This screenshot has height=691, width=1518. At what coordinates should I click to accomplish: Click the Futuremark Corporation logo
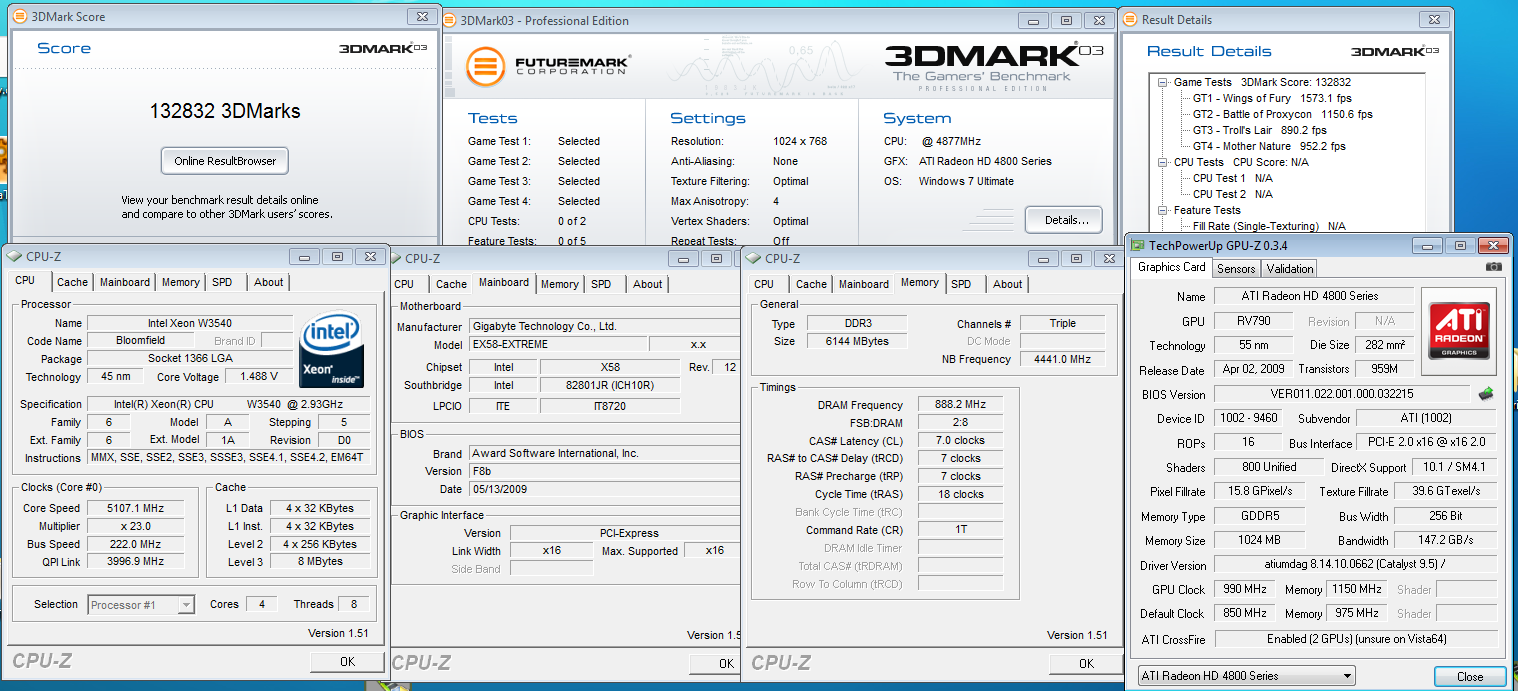(x=547, y=66)
